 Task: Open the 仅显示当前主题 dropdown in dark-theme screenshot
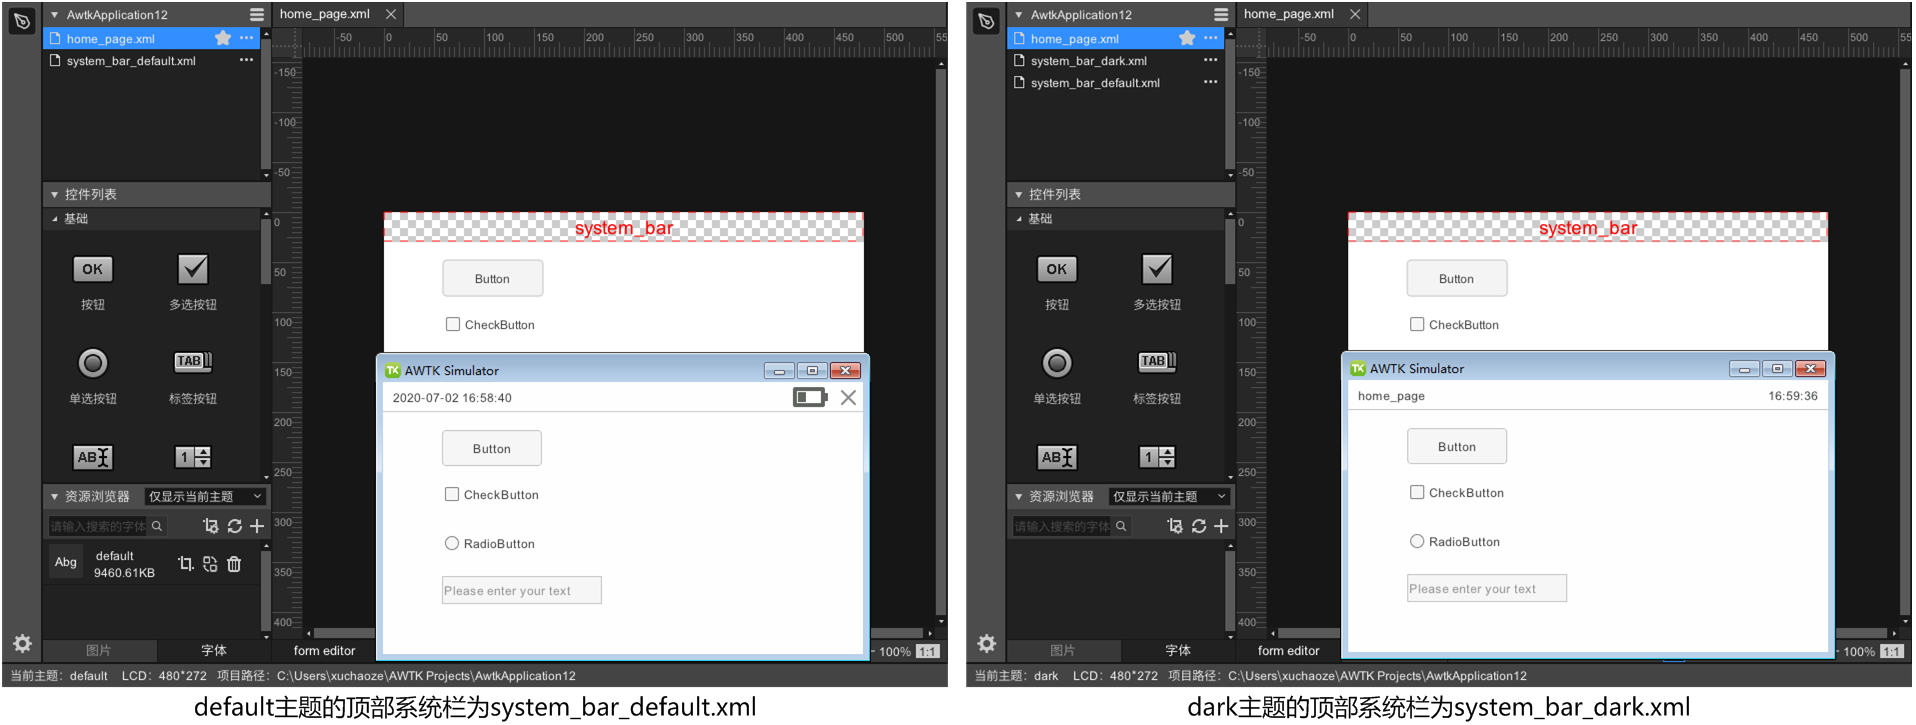1168,496
